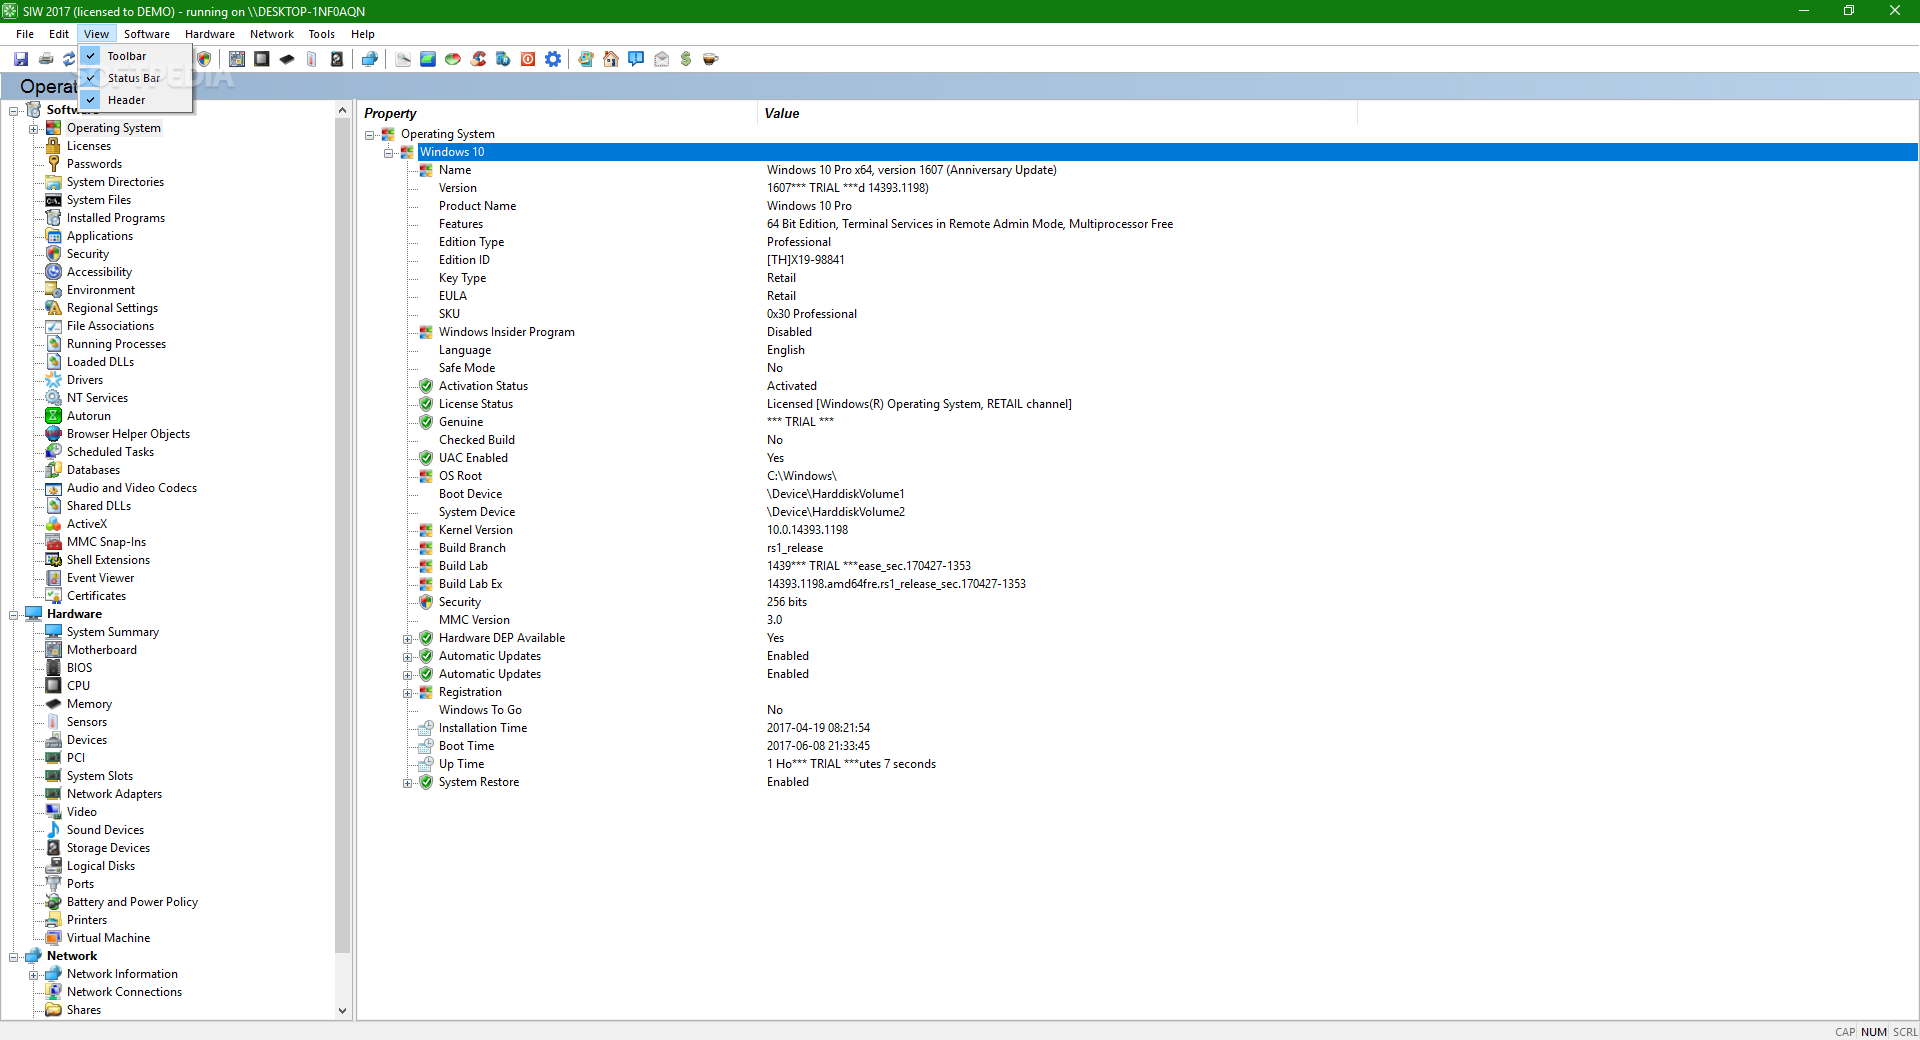Click the Value column header
Screen dimensions: 1920x1040
point(1058,114)
